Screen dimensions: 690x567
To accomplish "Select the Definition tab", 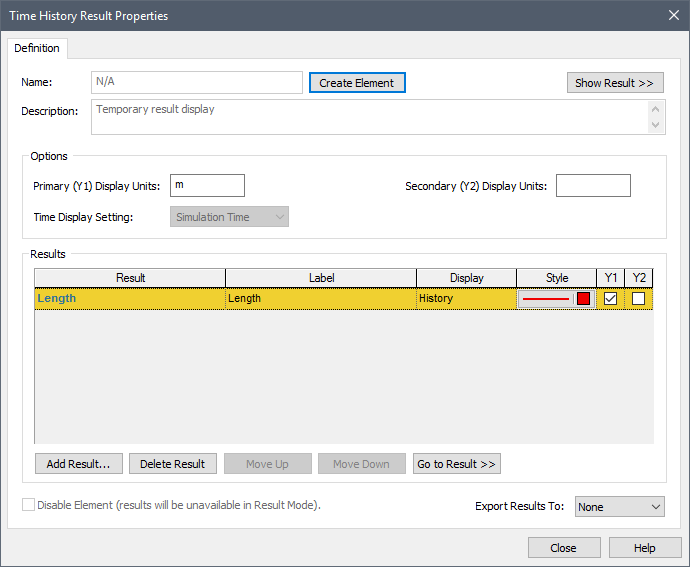I will tap(37, 48).
